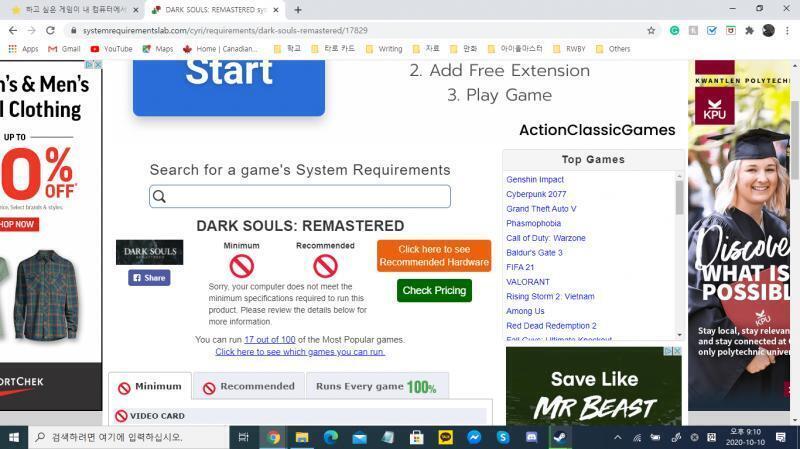Open the Home | Canadian bookmark
800x449 pixels.
(x=220, y=49)
